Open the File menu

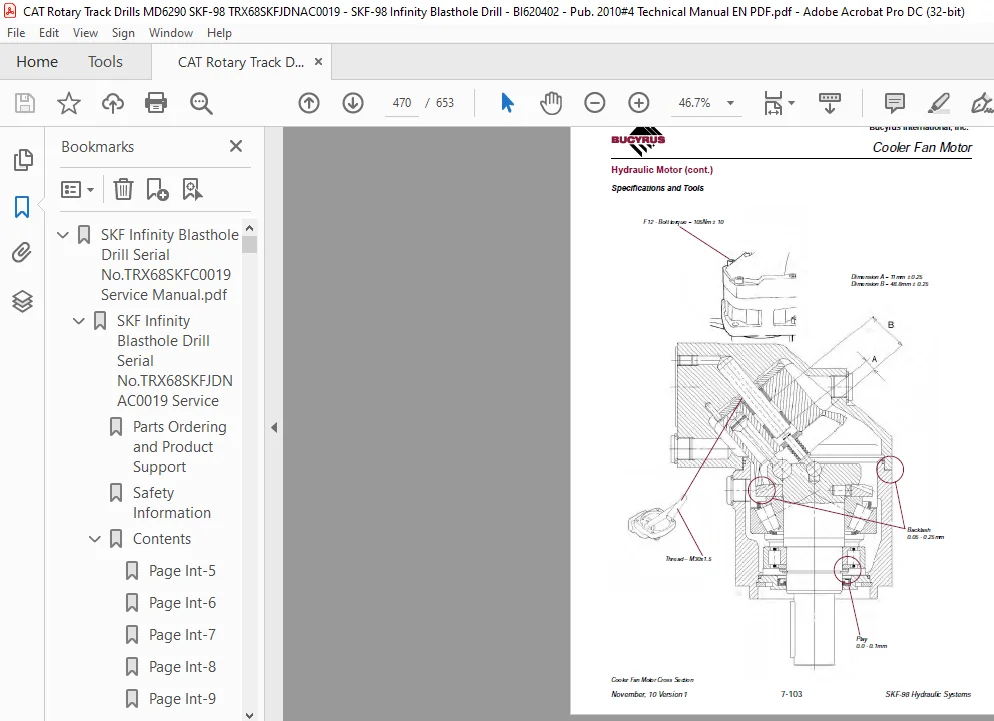(16, 32)
